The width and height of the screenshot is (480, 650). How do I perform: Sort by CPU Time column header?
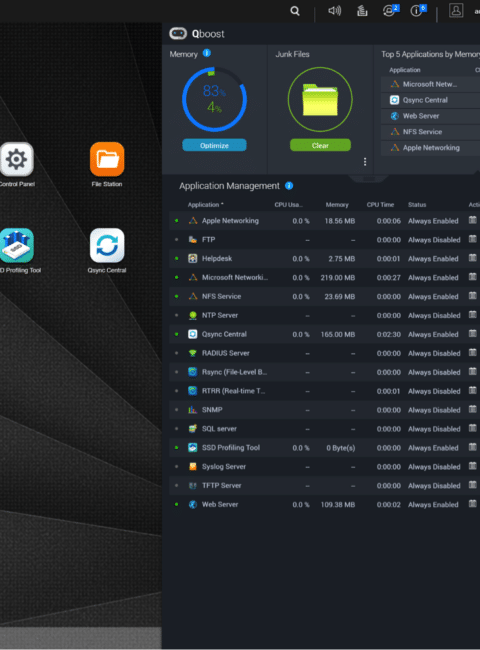pyautogui.click(x=380, y=205)
